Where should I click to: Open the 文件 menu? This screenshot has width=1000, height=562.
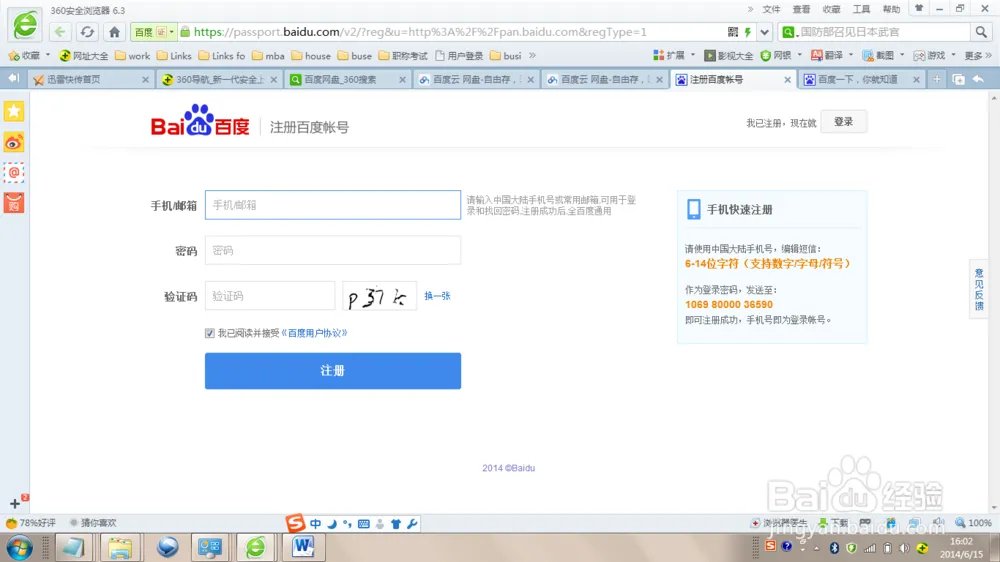point(771,9)
